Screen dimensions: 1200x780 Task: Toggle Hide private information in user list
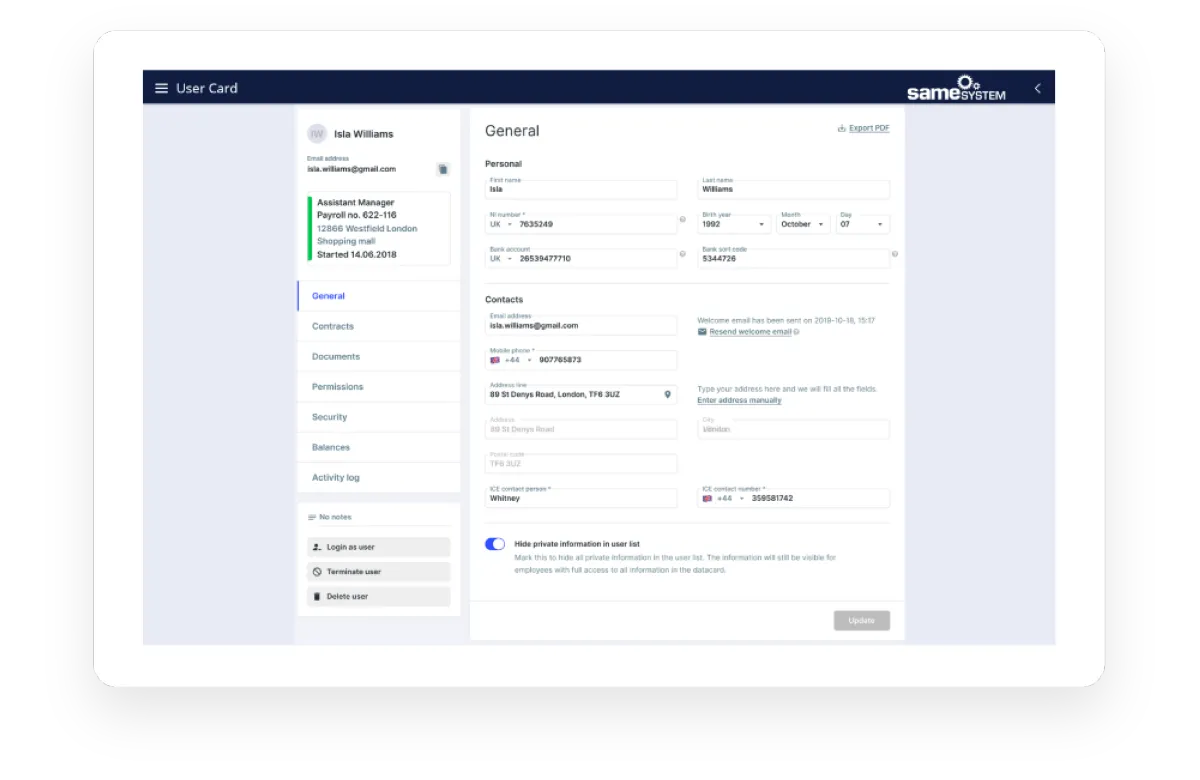point(495,544)
